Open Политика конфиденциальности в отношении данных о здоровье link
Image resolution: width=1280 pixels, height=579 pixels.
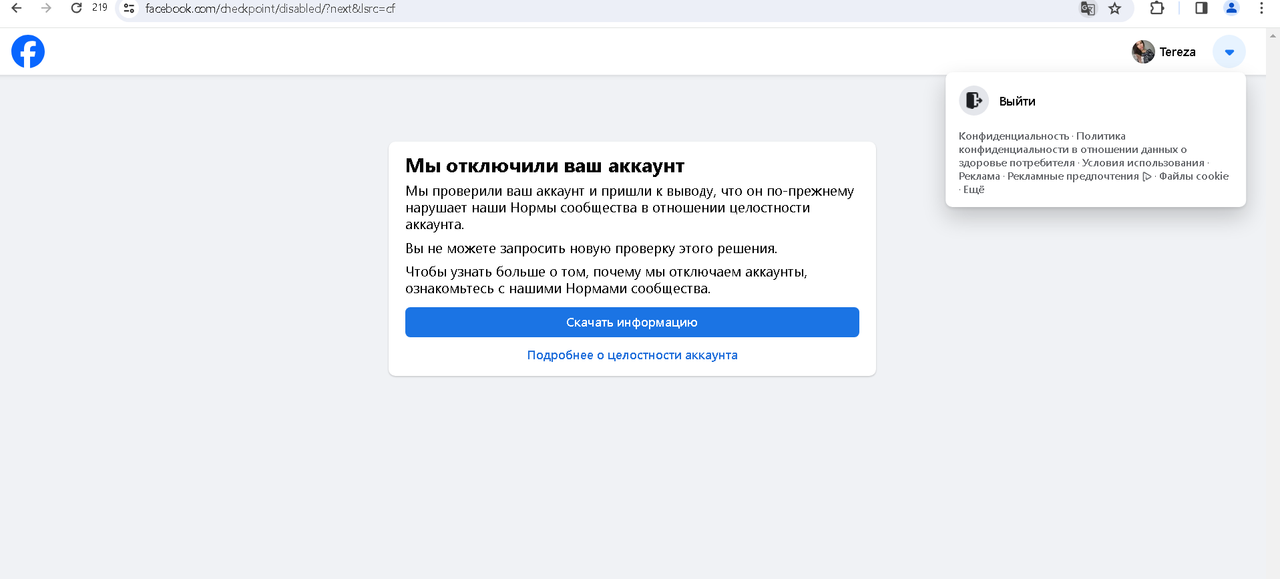pyautogui.click(x=1073, y=149)
